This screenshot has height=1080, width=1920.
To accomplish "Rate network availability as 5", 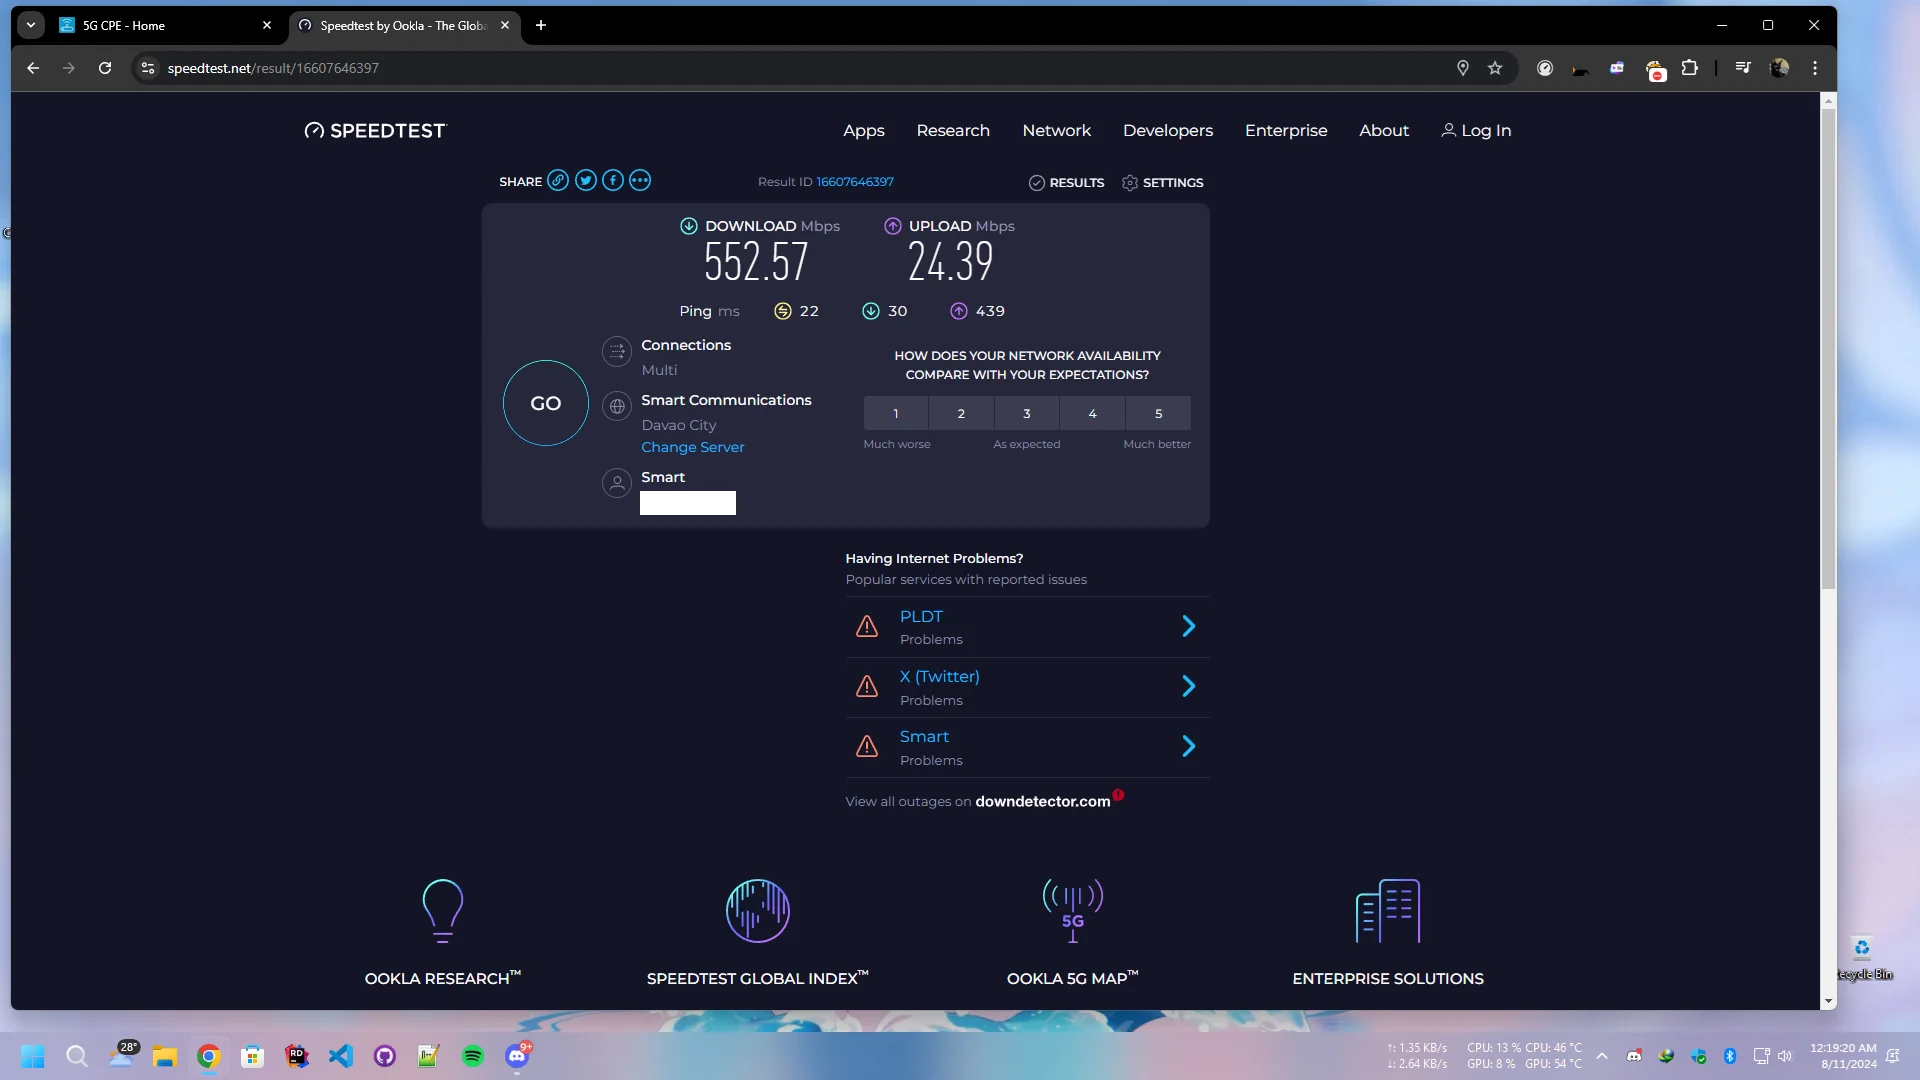I will (1159, 413).
